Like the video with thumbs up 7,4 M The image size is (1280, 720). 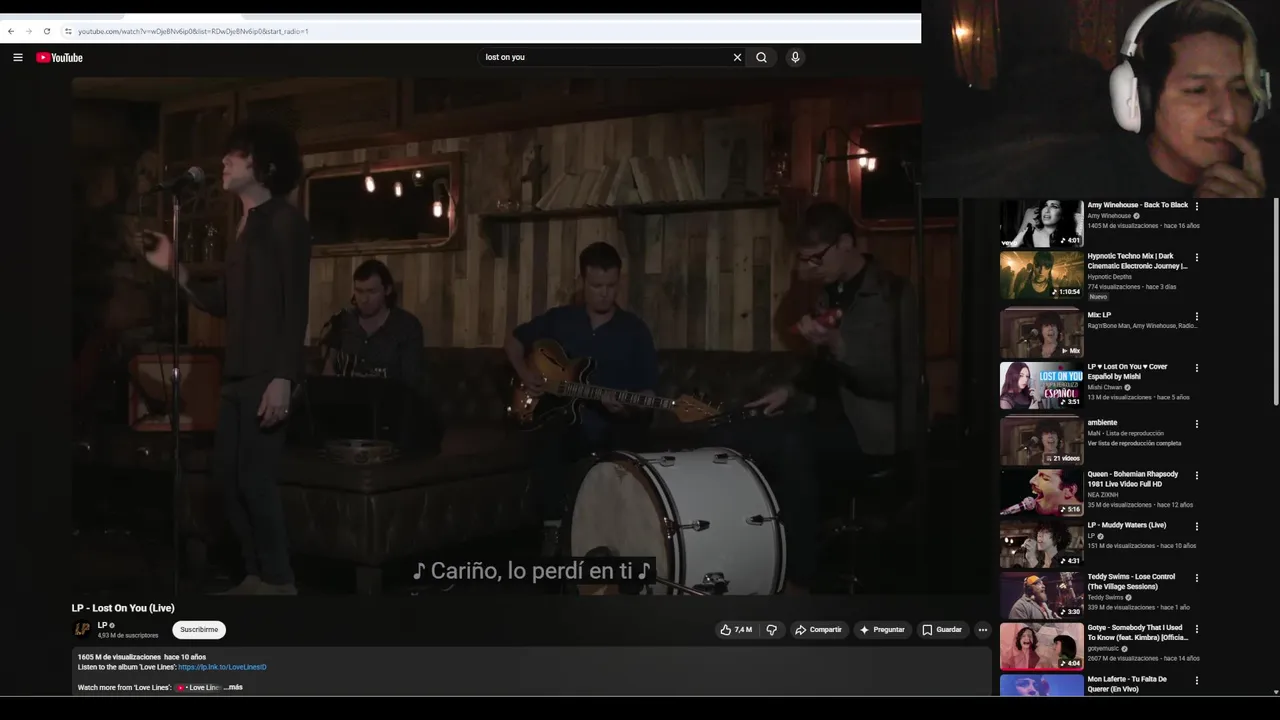coord(736,630)
